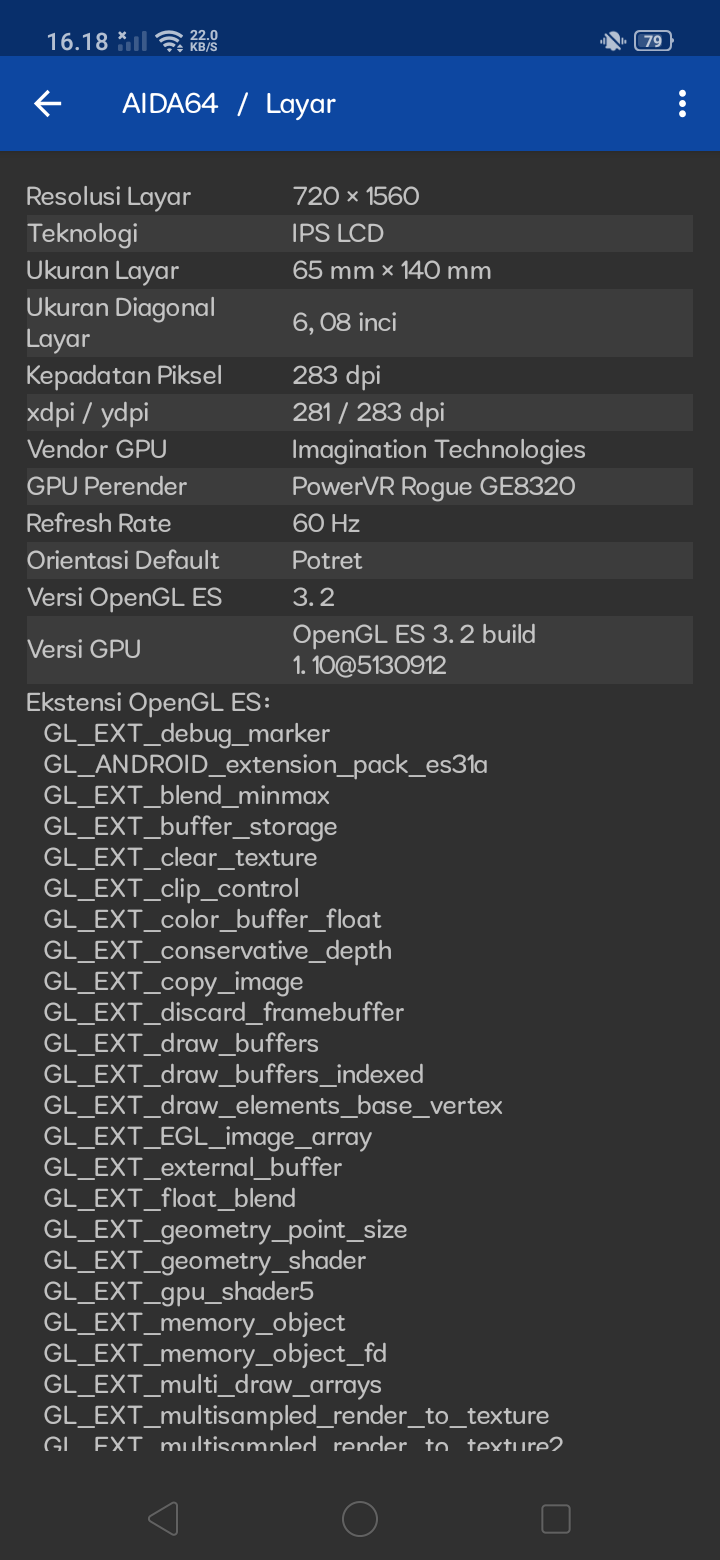The image size is (720, 1560).
Task: Tap the muted vibration icon in status bar
Action: click(611, 41)
